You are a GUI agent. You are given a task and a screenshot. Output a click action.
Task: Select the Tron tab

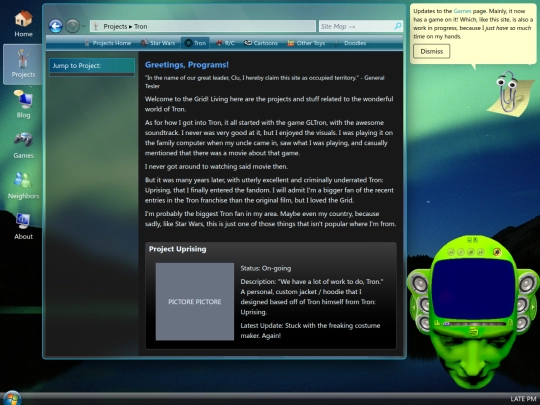pyautogui.click(x=195, y=43)
